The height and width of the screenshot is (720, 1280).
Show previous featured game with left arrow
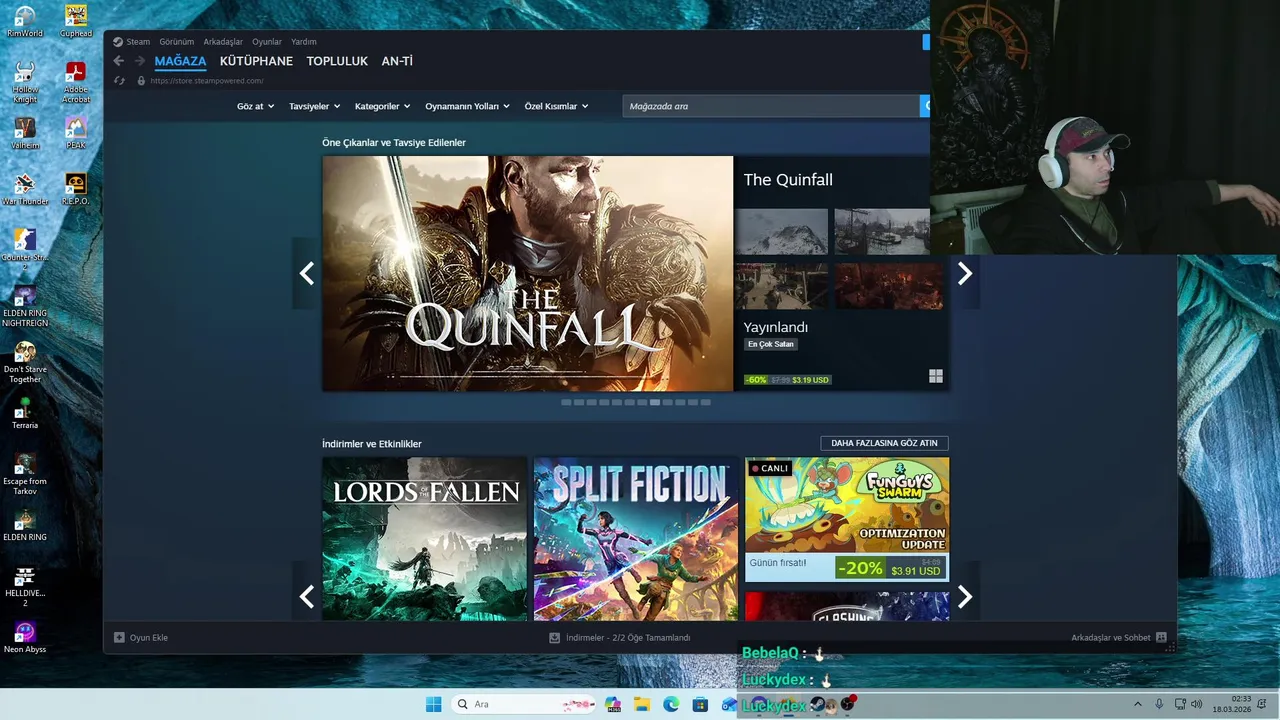click(306, 273)
